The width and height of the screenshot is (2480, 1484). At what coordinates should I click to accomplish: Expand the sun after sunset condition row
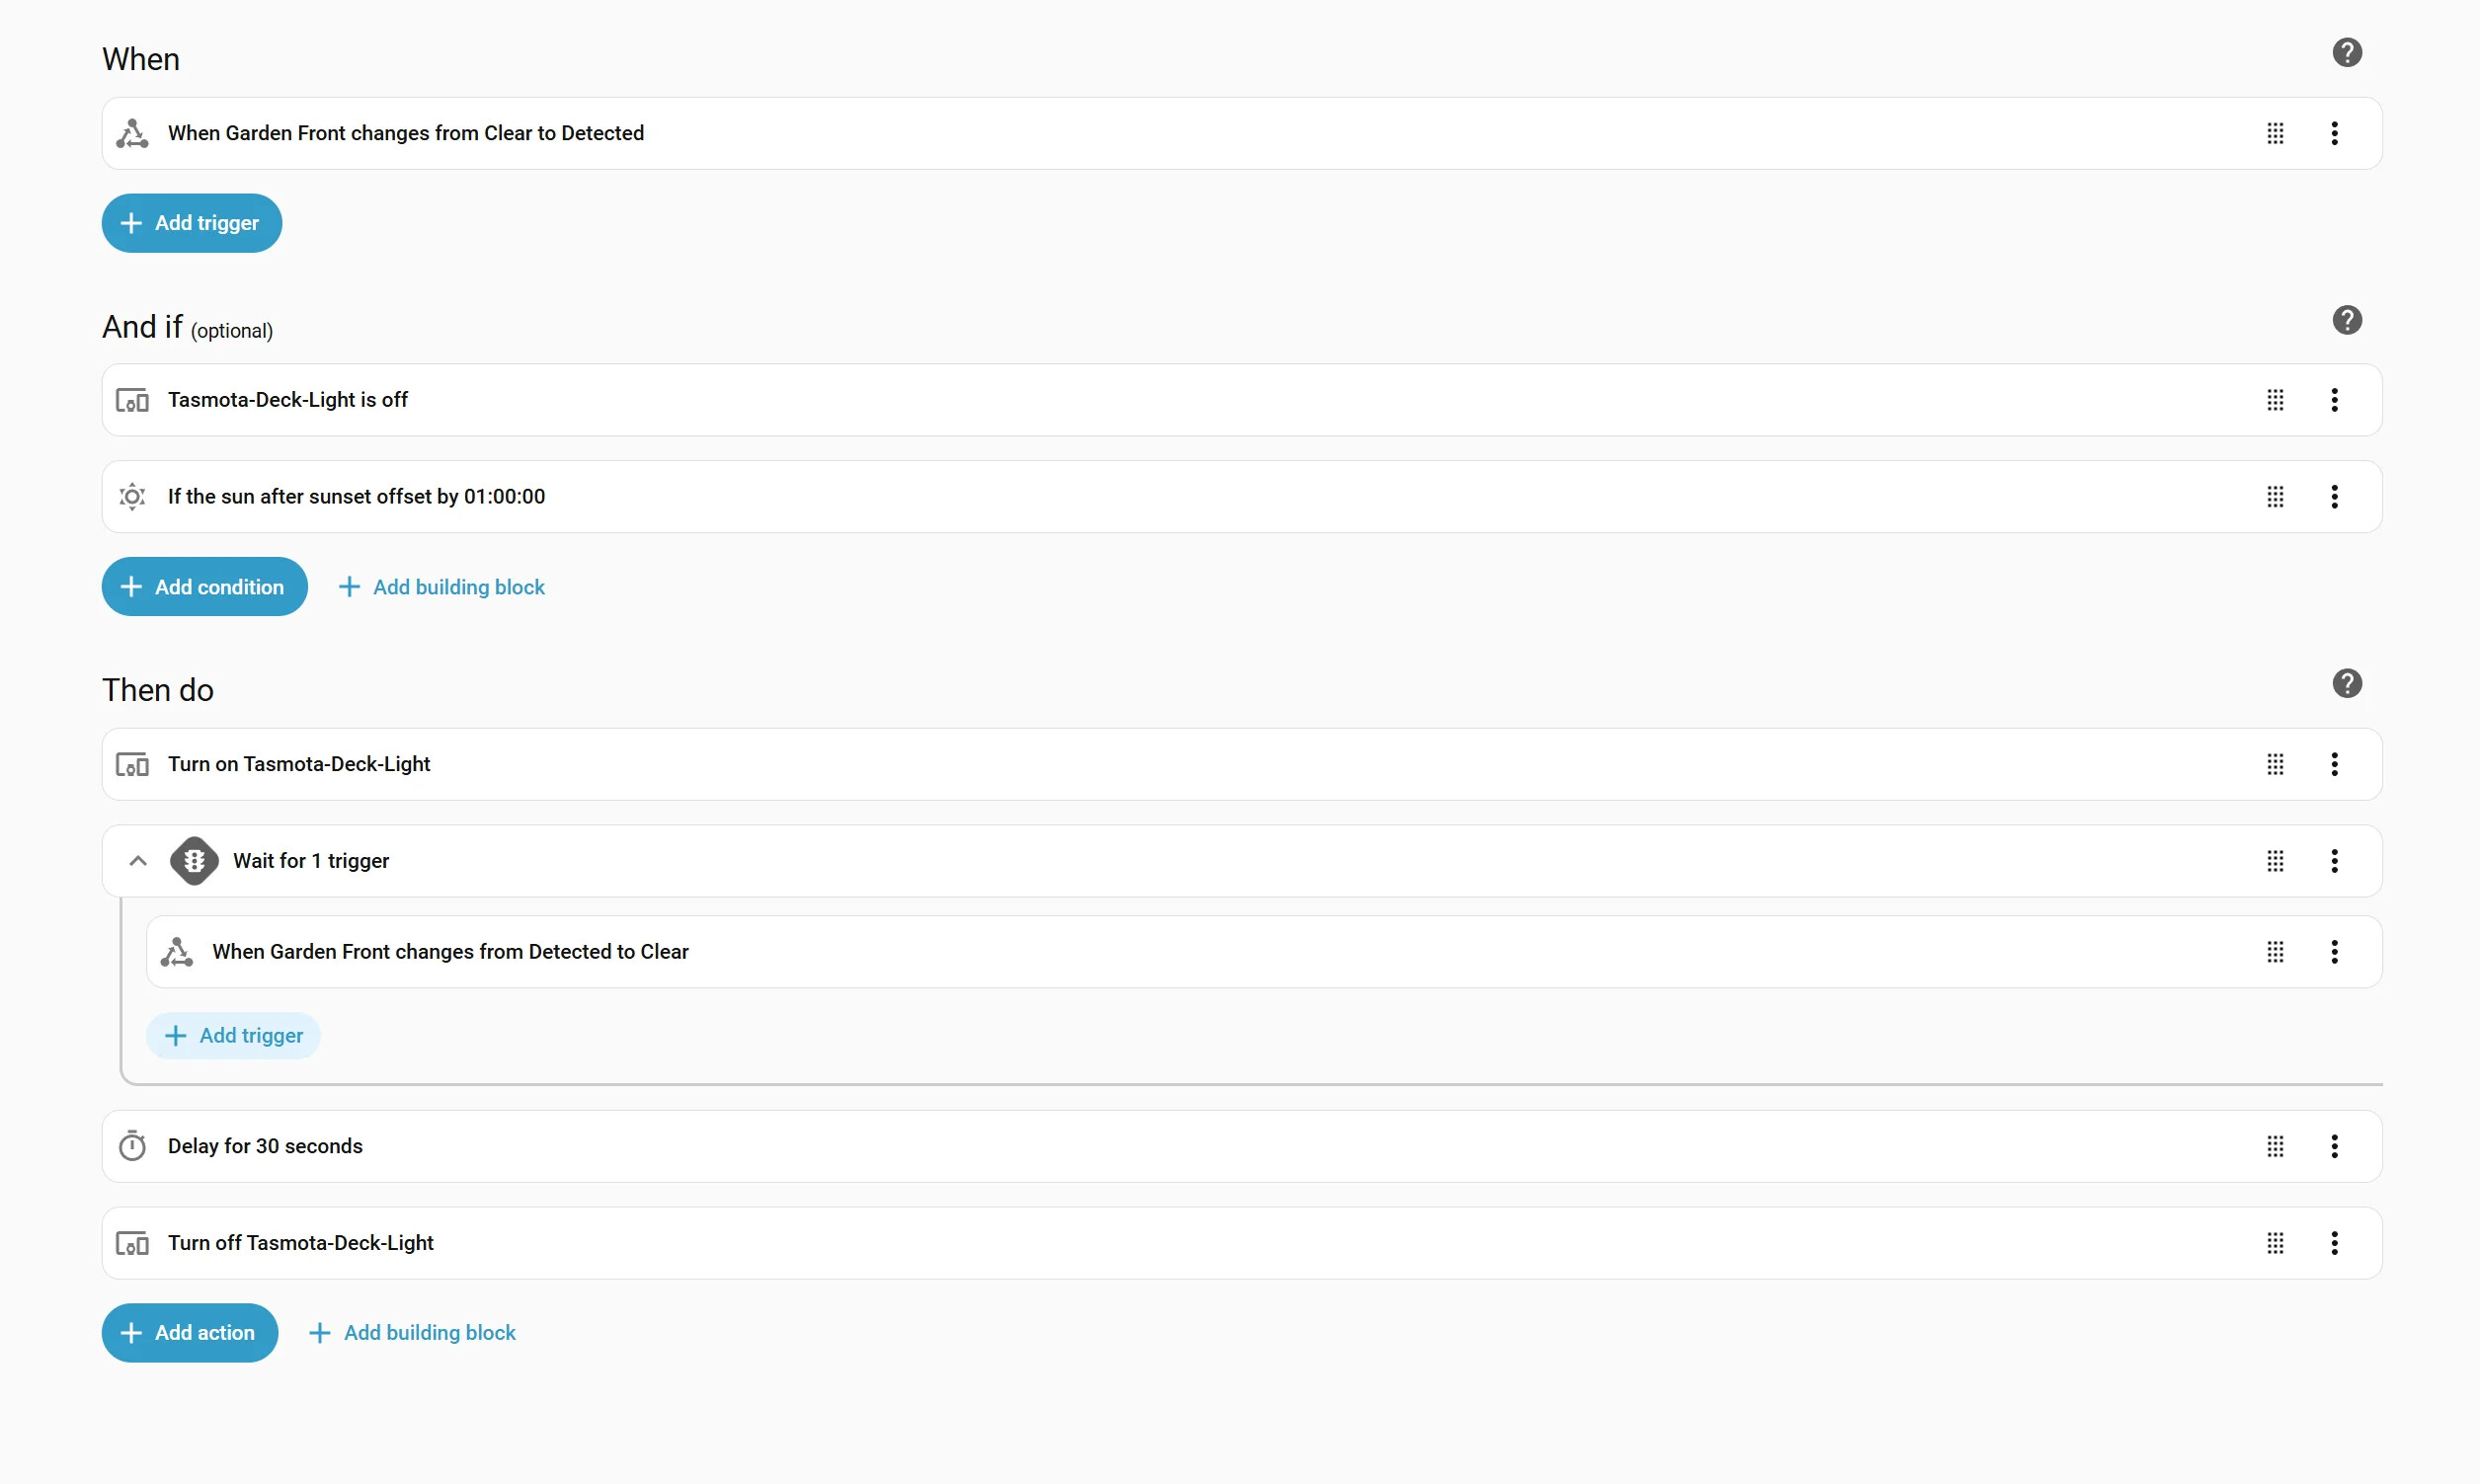click(x=356, y=497)
